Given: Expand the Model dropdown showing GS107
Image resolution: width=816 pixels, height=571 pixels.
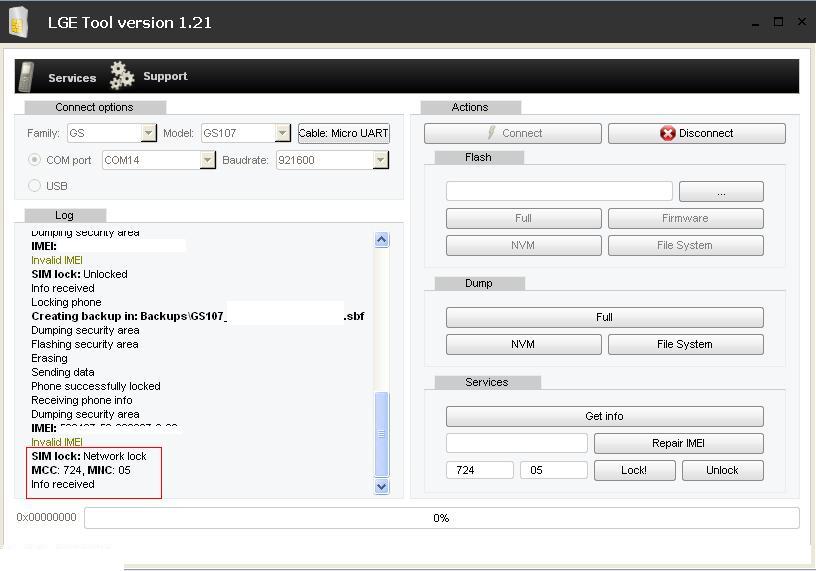Looking at the screenshot, I should tap(282, 133).
